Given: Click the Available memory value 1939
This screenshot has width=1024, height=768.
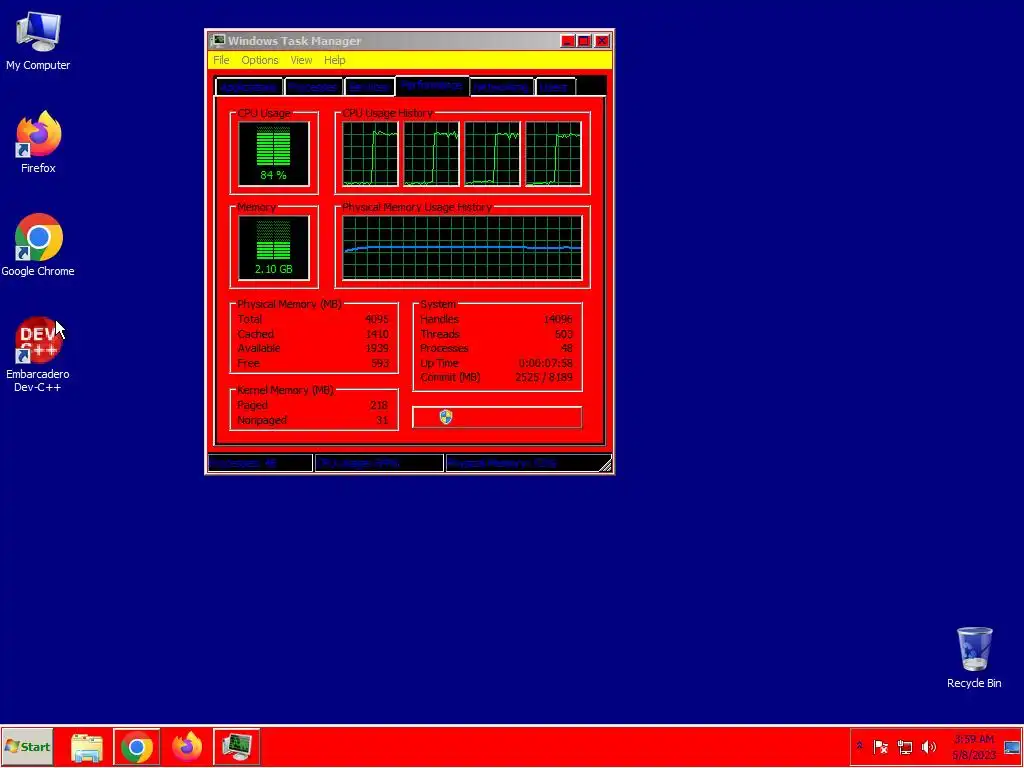Looking at the screenshot, I should 377,349.
